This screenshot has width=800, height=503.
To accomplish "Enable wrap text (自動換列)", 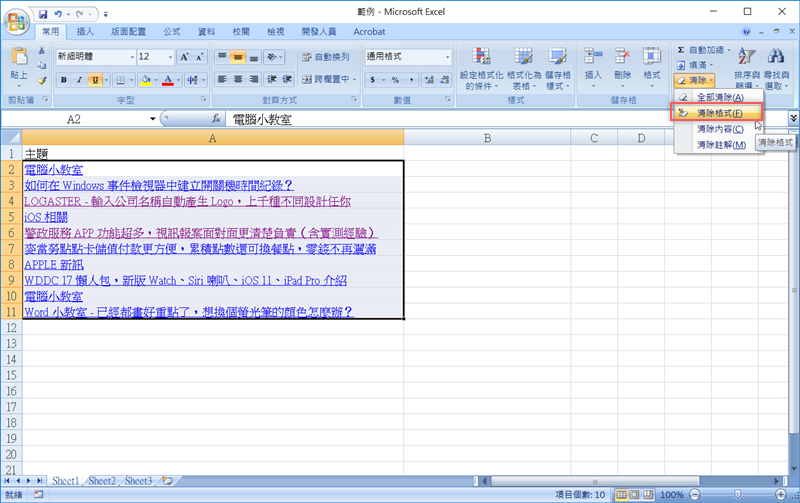I will point(326,57).
